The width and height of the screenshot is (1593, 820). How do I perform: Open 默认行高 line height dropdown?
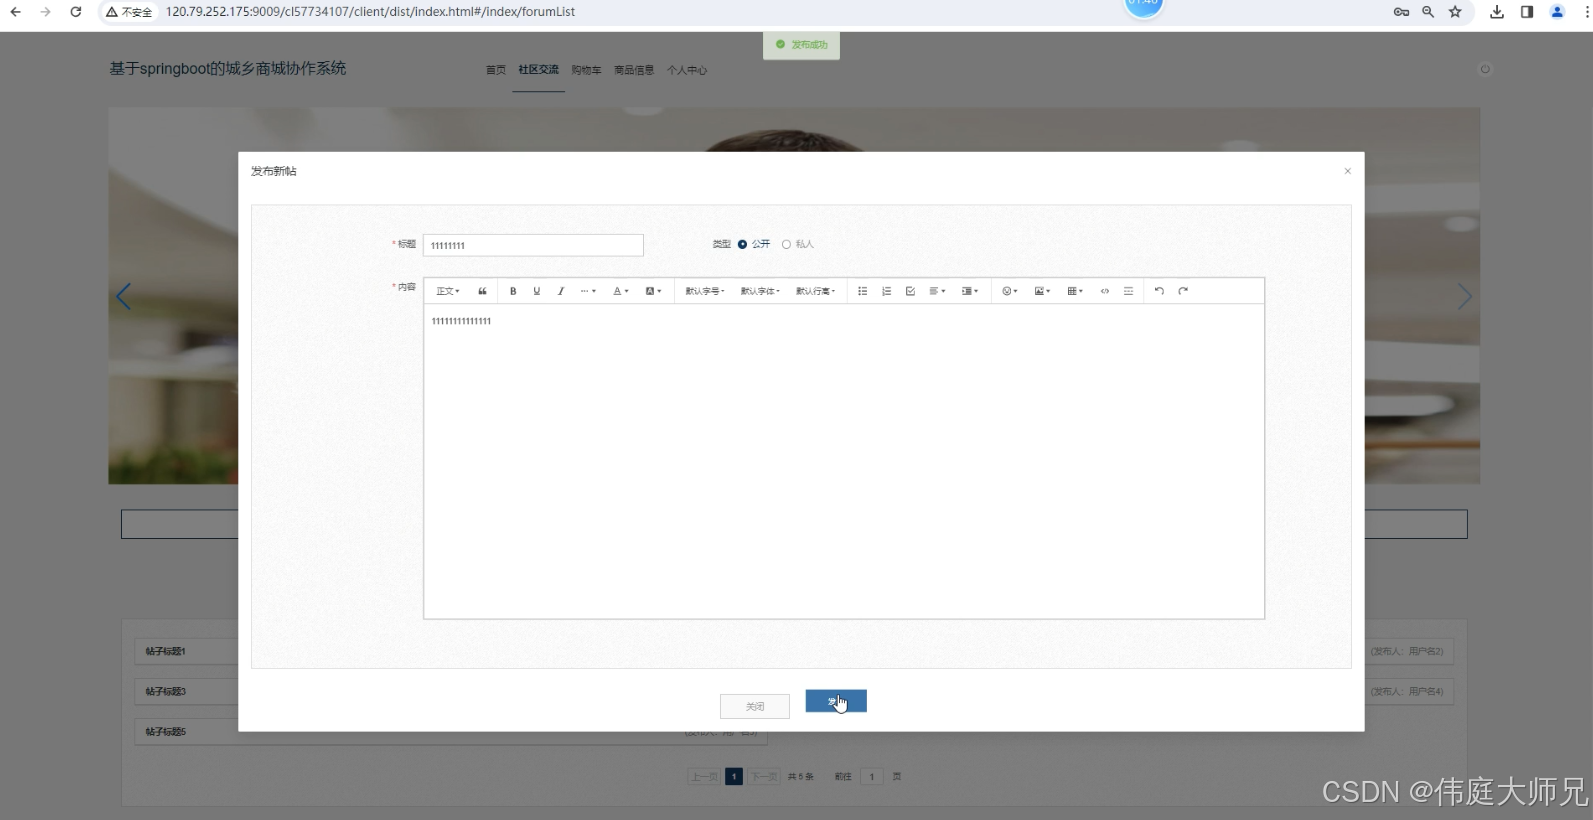815,291
